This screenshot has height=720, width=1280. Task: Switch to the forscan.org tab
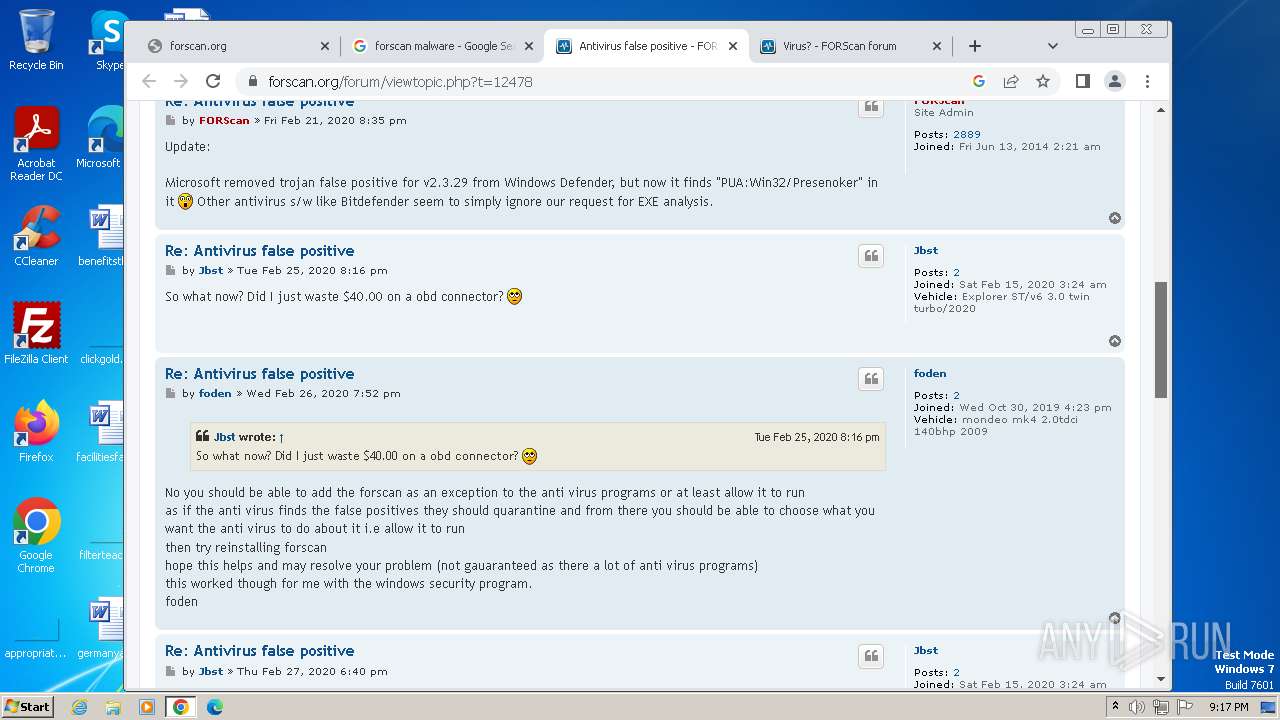(x=237, y=46)
